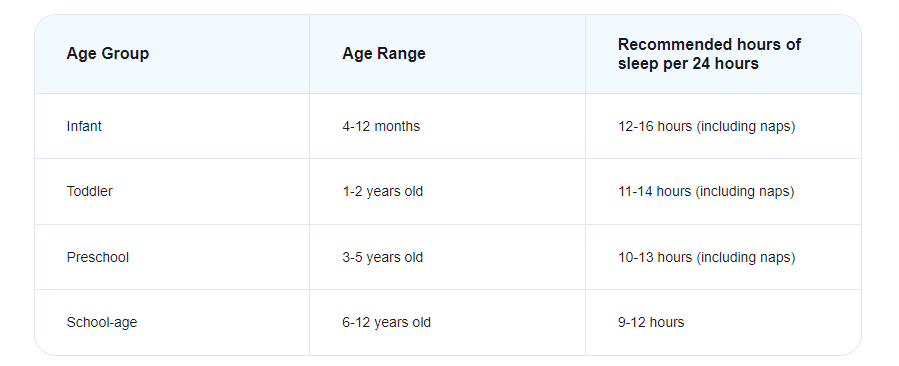Click the 12-16 hours (including naps) cell

pyautogui.click(x=723, y=126)
